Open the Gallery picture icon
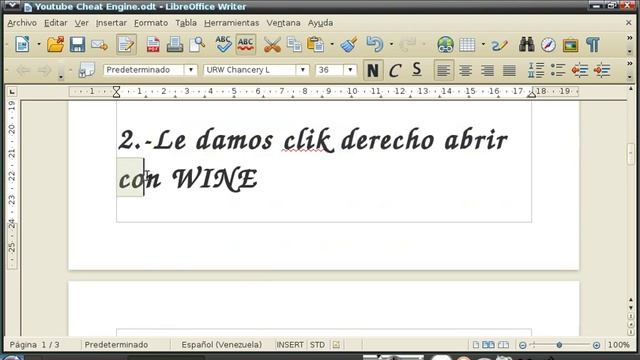This screenshot has height=360, width=640. click(570, 44)
